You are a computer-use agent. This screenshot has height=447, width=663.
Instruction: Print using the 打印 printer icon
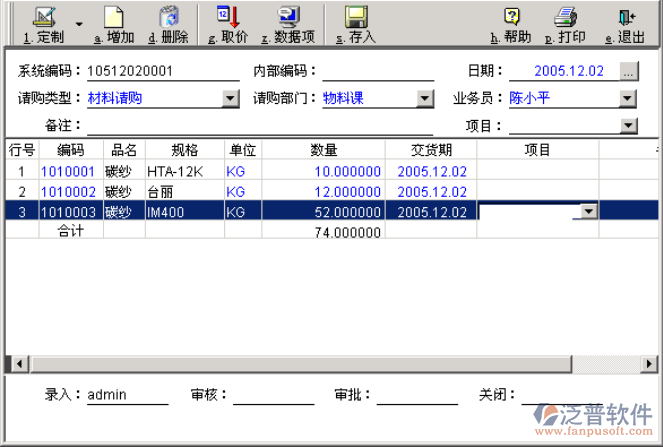point(566,18)
